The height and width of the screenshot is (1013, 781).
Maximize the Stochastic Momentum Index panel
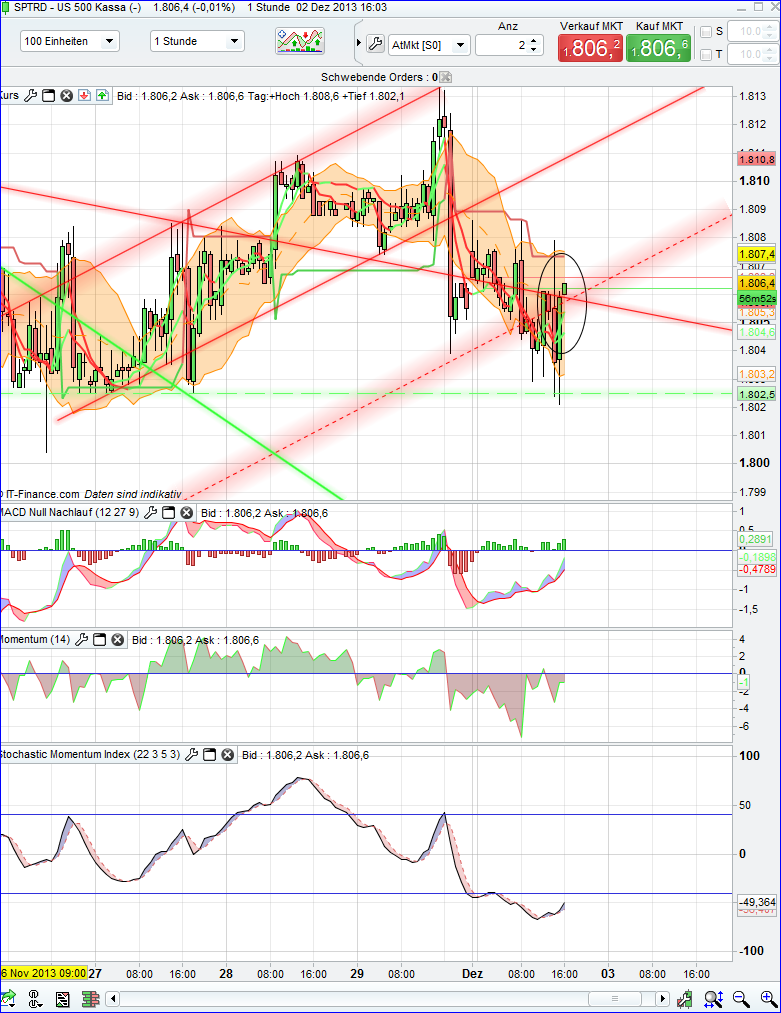point(209,755)
